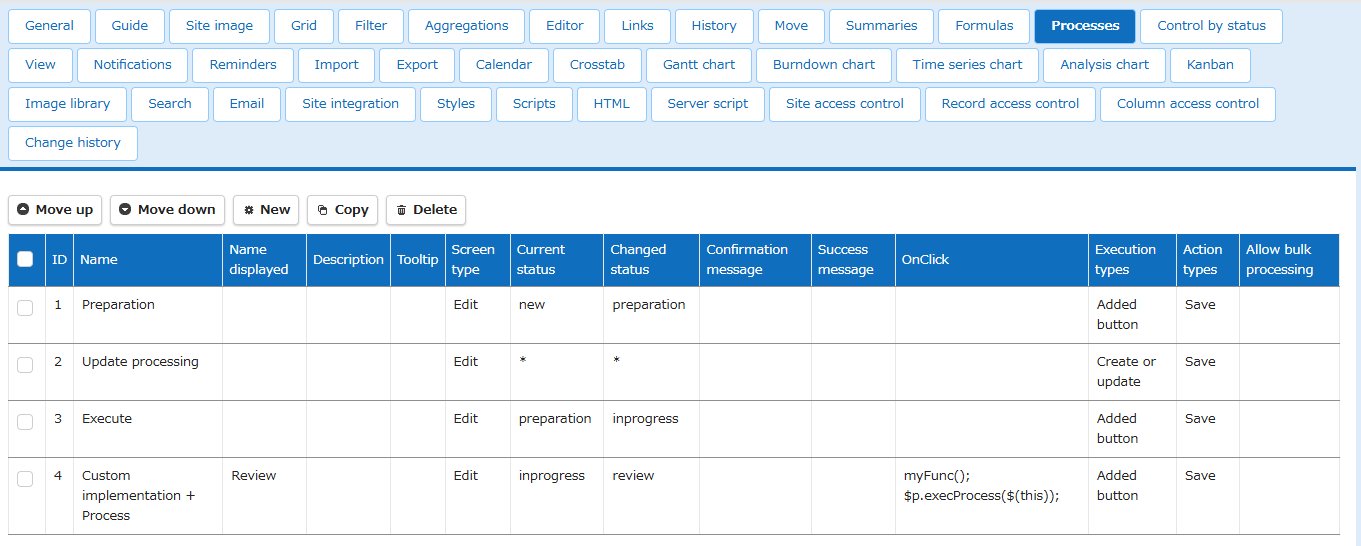Copy the selected process
The width and height of the screenshot is (1361, 546).
coord(342,210)
